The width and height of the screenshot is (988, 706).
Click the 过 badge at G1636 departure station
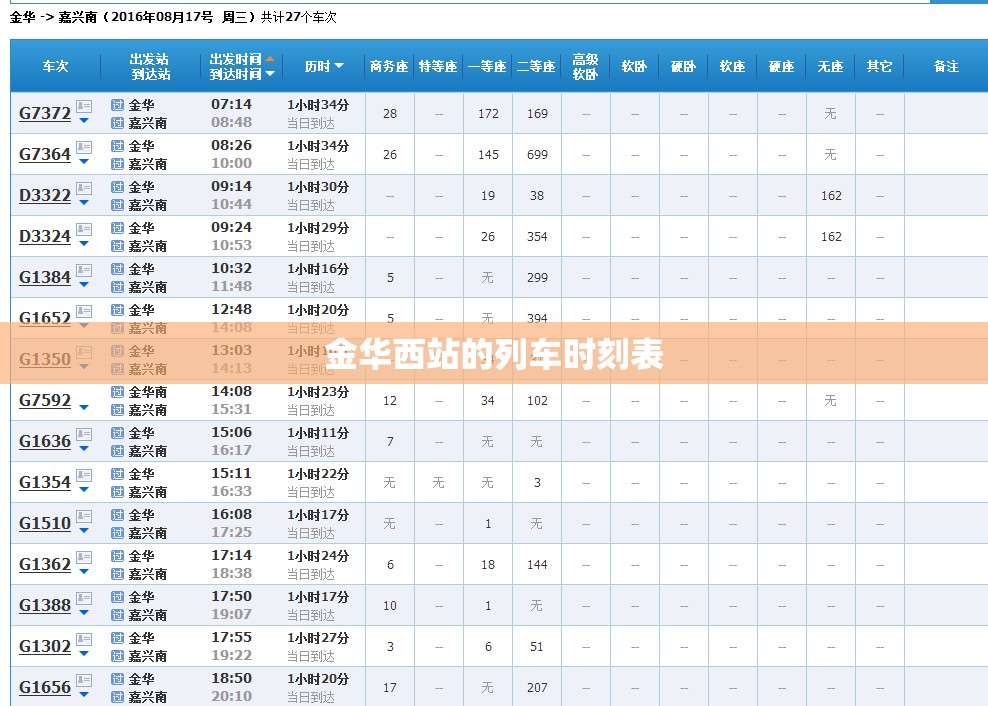click(x=117, y=432)
